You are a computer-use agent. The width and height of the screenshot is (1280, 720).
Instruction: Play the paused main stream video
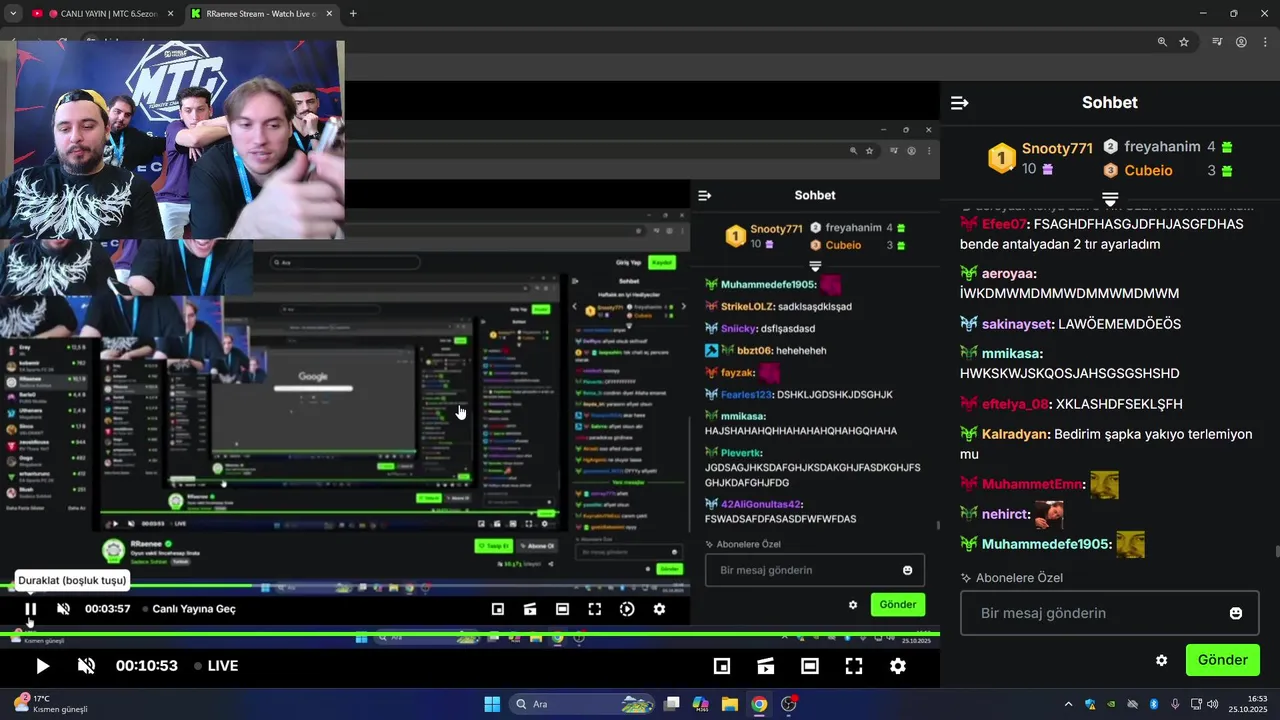coord(42,666)
